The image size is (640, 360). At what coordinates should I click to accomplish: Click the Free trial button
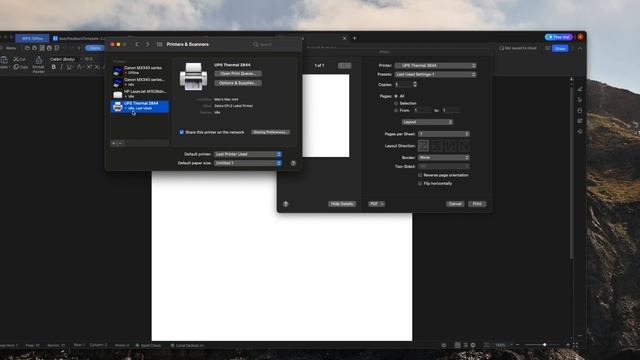pyautogui.click(x=559, y=37)
